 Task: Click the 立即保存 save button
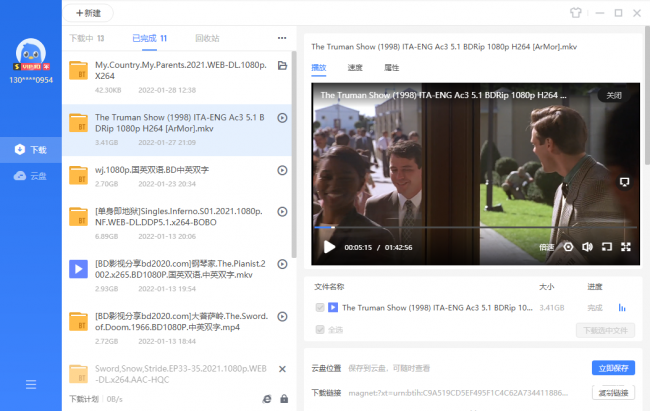(x=613, y=368)
